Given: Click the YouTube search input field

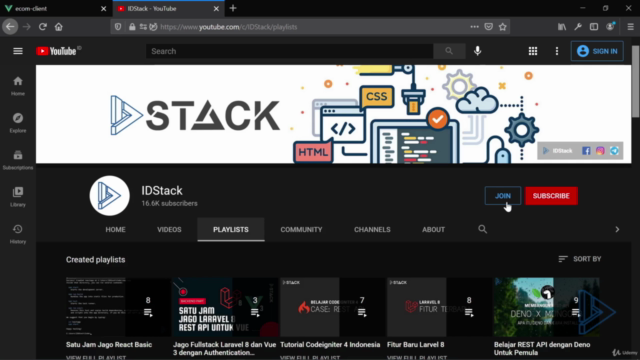Looking at the screenshot, I should 290,51.
